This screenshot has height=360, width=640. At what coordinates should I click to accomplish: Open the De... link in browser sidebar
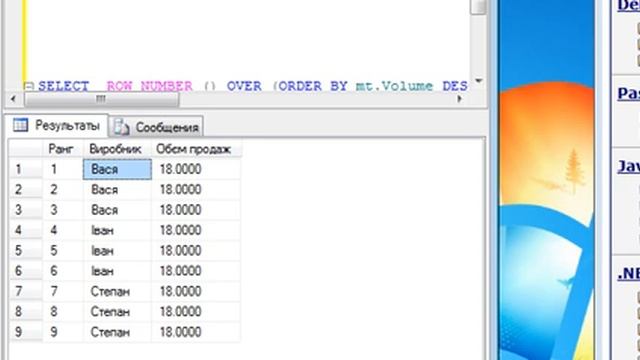pyautogui.click(x=629, y=5)
